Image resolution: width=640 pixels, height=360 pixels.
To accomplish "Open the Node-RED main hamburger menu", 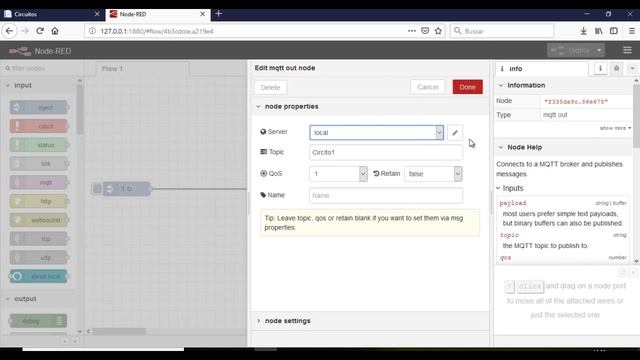I will click(627, 50).
